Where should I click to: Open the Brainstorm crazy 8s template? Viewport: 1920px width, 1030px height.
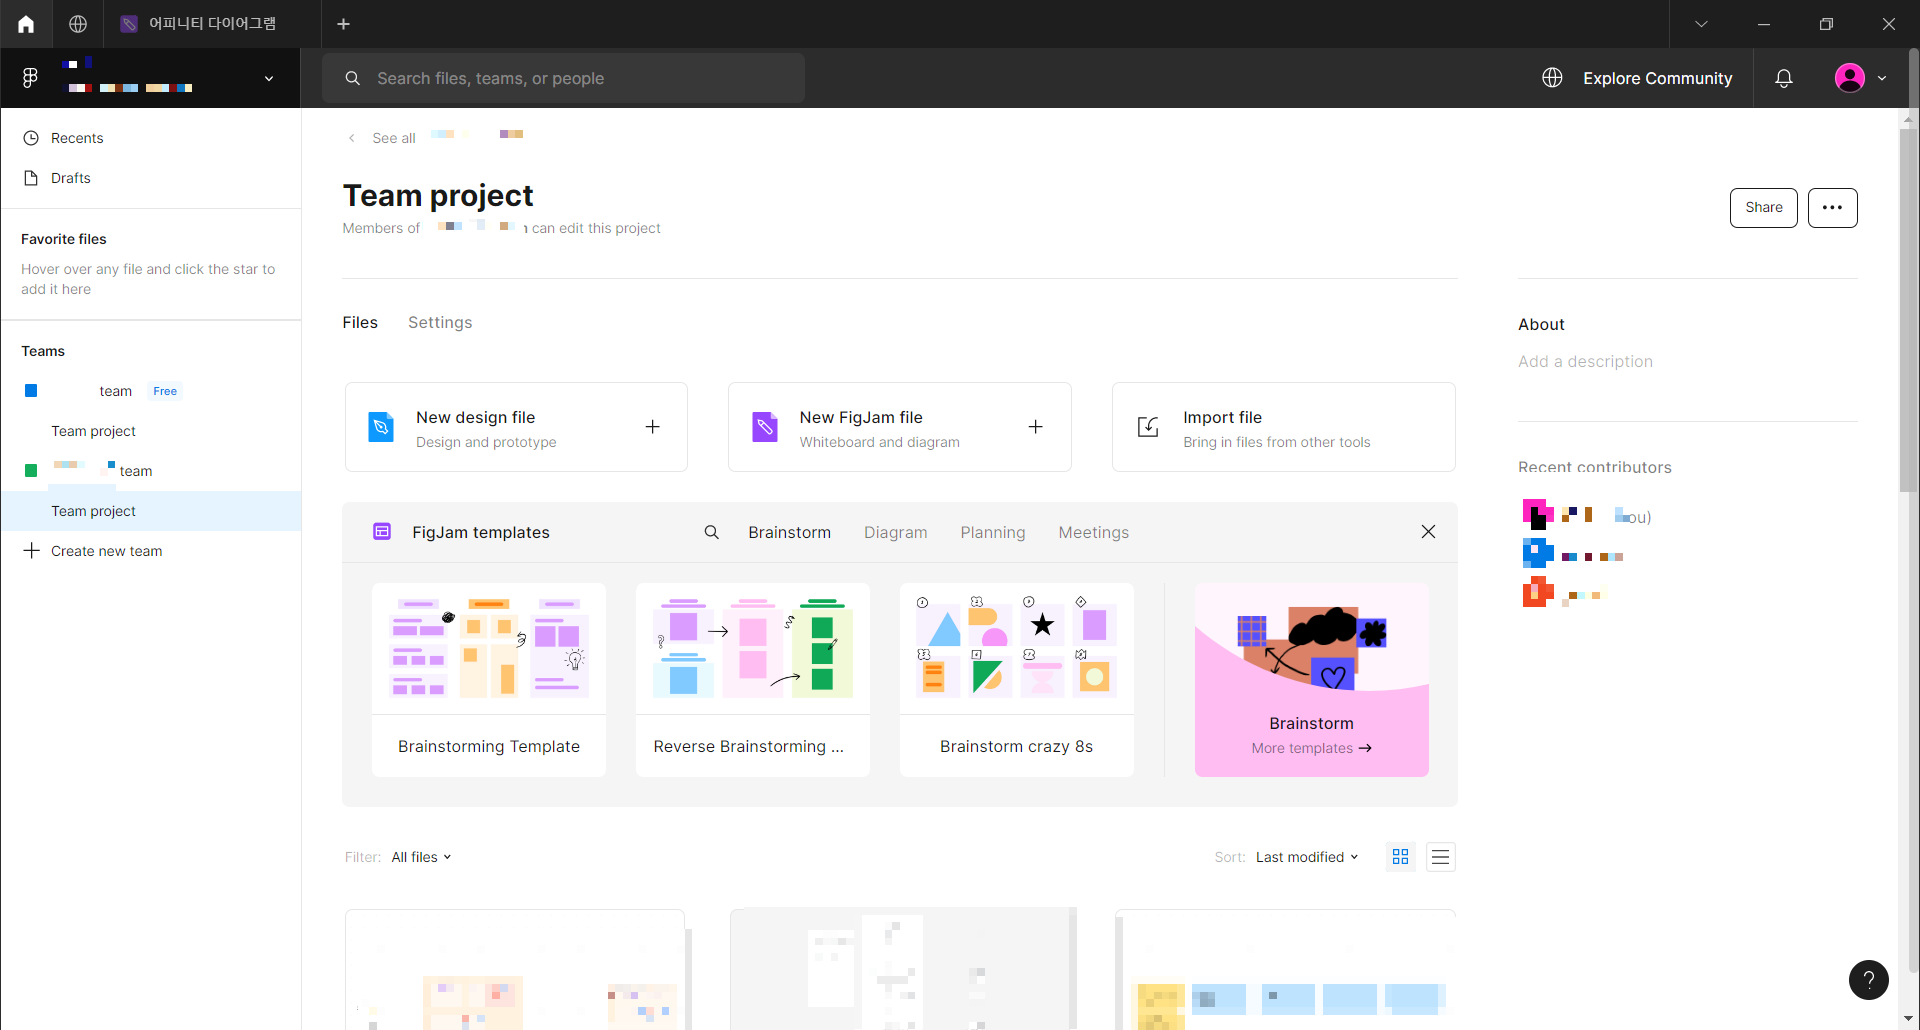coord(1017,680)
